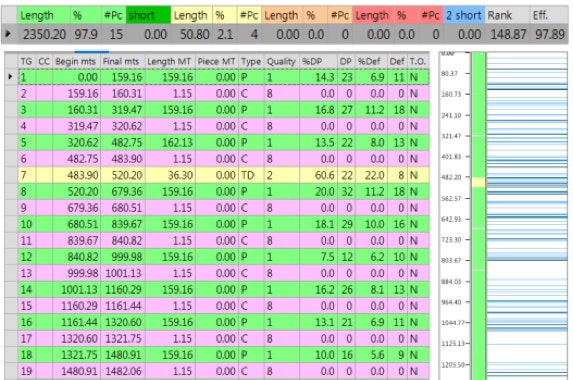
Task: Click the 'Eff.' summary header
Action: click(x=549, y=15)
